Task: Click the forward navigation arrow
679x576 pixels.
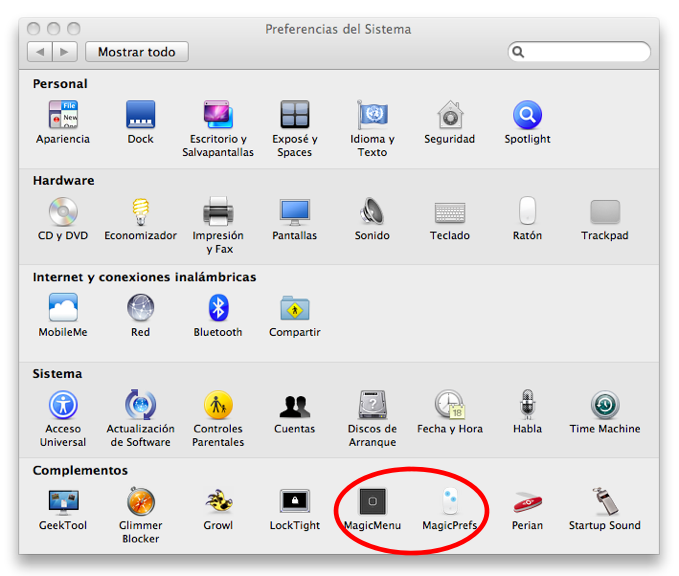Action: [64, 52]
